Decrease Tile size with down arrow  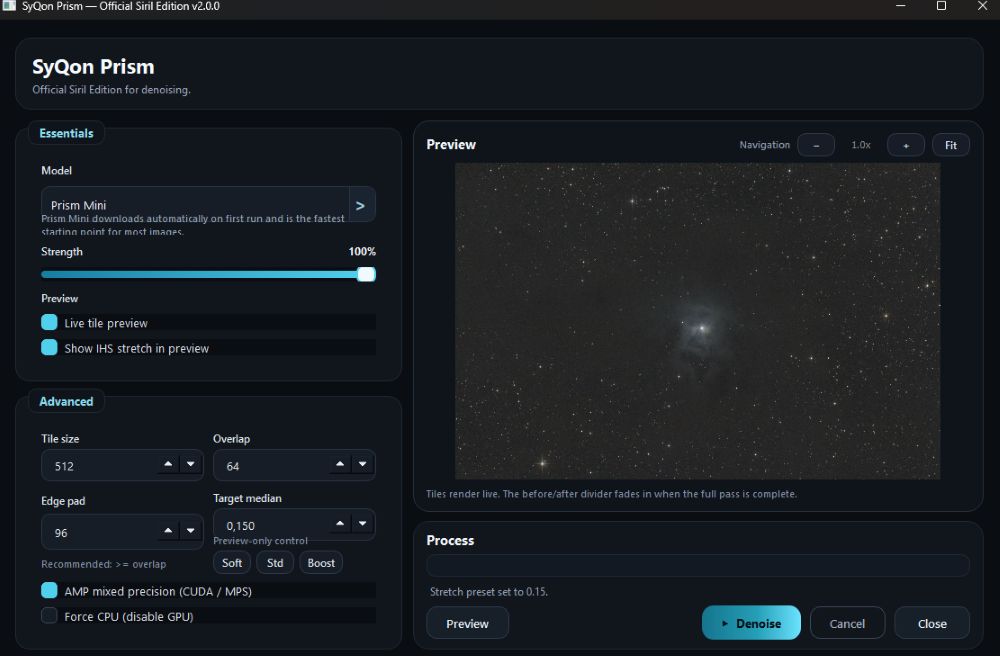tap(190, 465)
